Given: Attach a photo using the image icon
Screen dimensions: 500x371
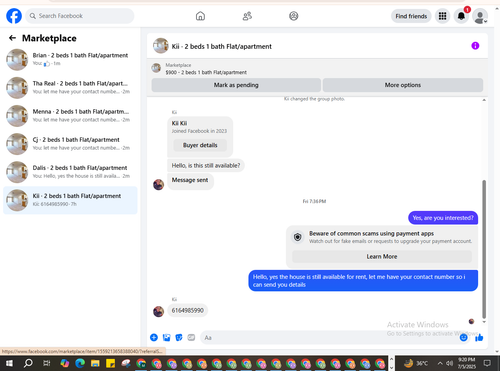Looking at the screenshot, I should click(x=166, y=337).
